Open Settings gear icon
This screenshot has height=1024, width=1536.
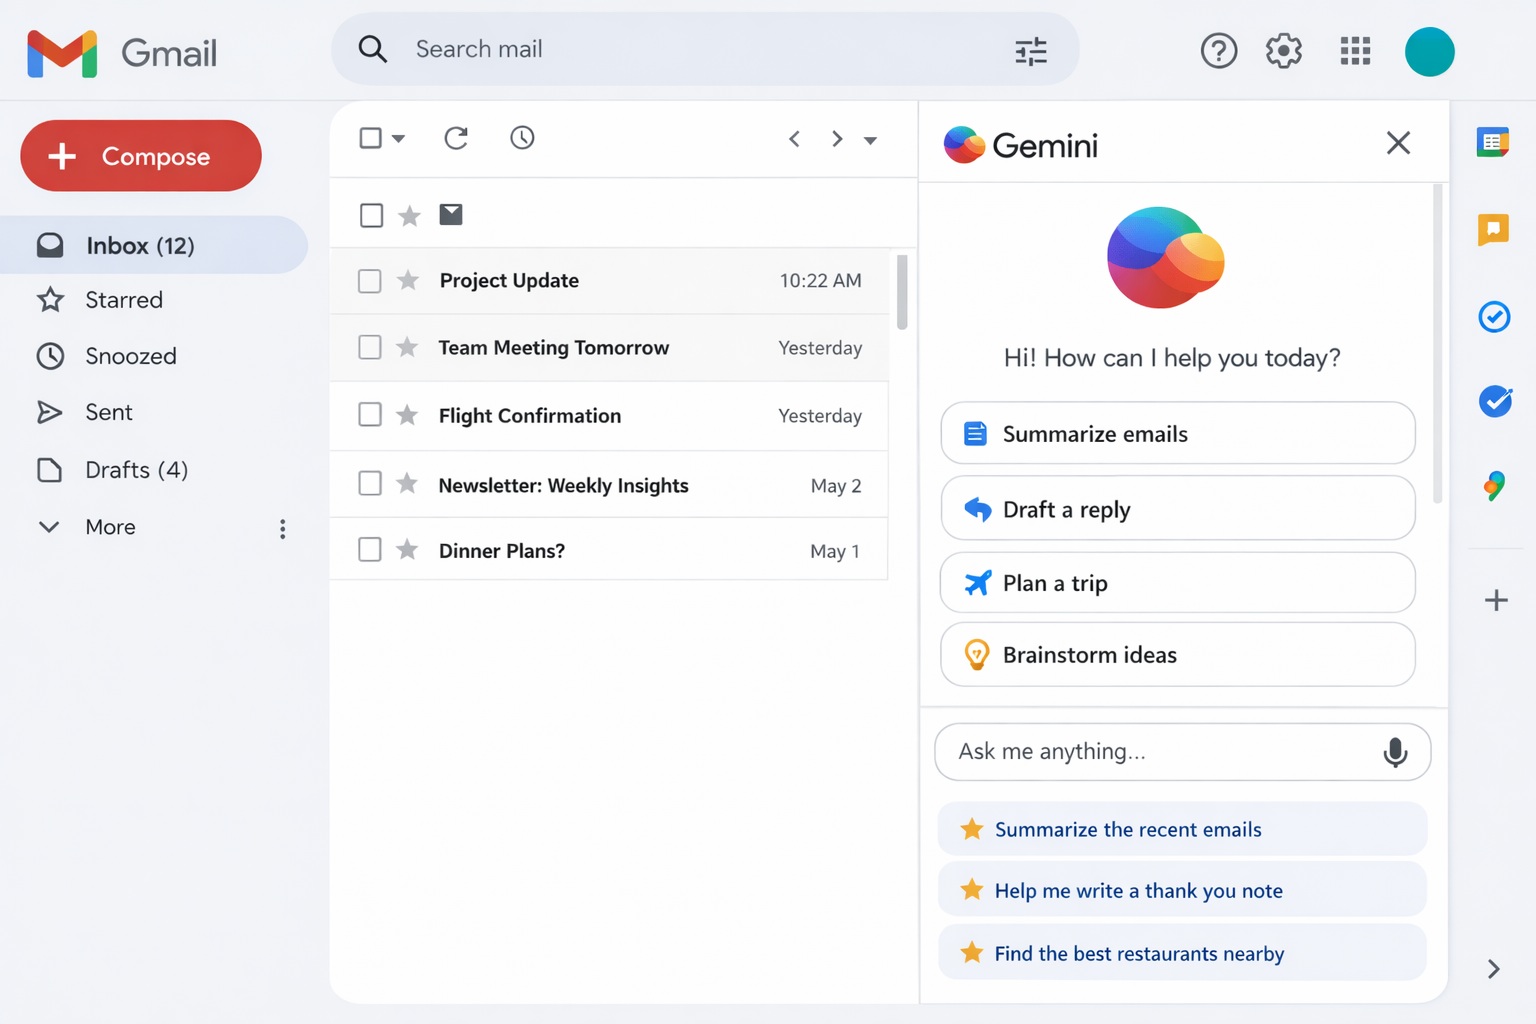pos(1284,50)
